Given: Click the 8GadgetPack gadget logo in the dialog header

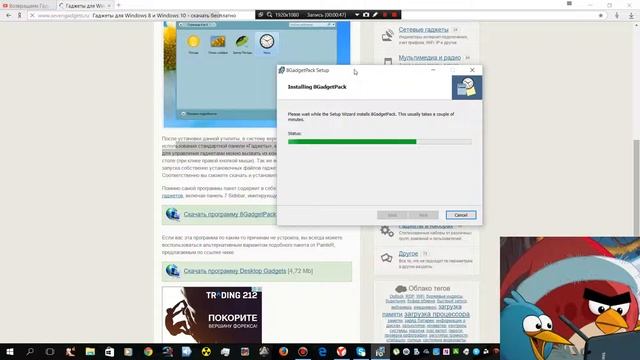Looking at the screenshot, I should tap(467, 87).
